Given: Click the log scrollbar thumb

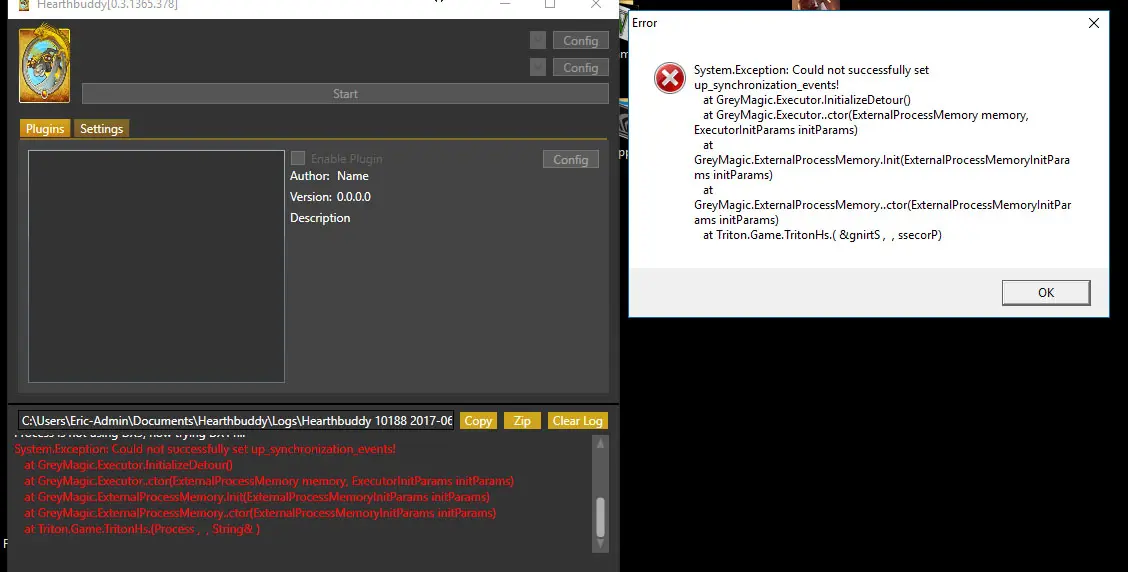Looking at the screenshot, I should (600, 517).
